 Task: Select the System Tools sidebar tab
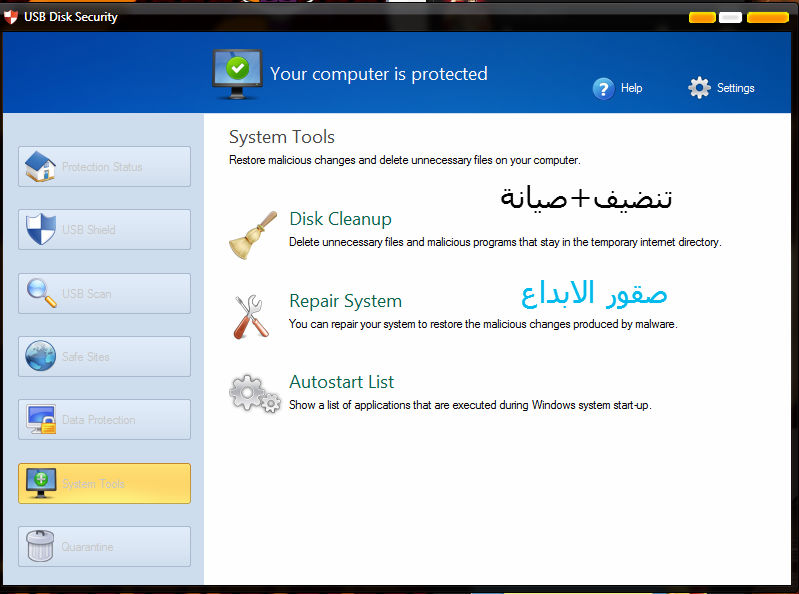coord(104,484)
